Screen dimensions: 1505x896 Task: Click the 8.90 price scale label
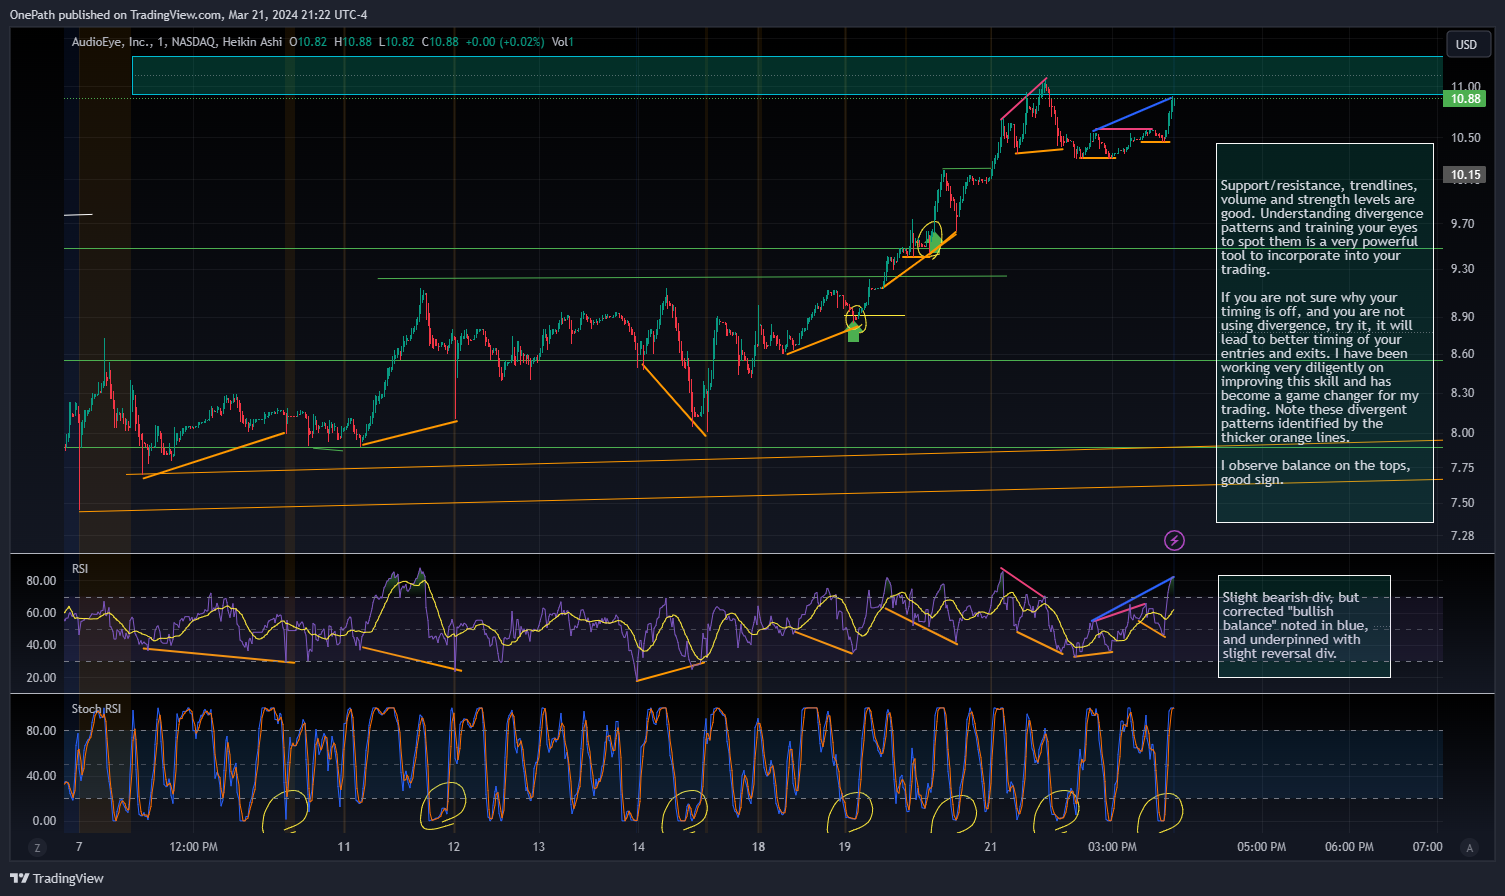(x=1463, y=317)
